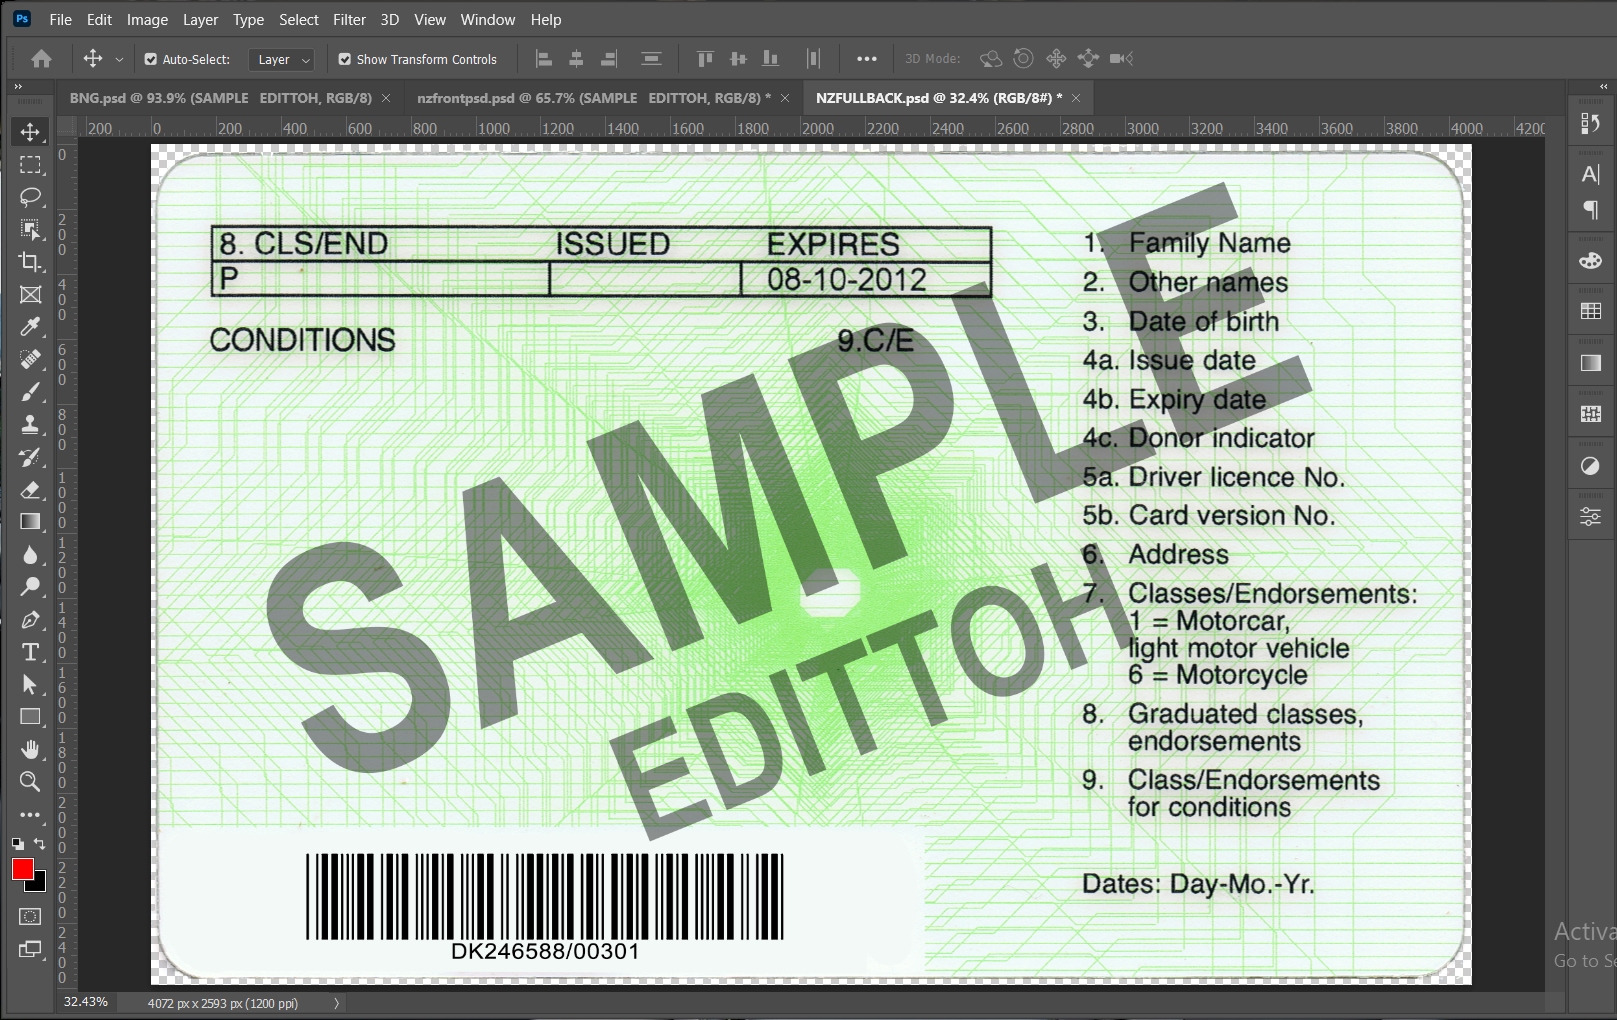The height and width of the screenshot is (1020, 1617).
Task: Select the Crop tool
Action: 30,262
